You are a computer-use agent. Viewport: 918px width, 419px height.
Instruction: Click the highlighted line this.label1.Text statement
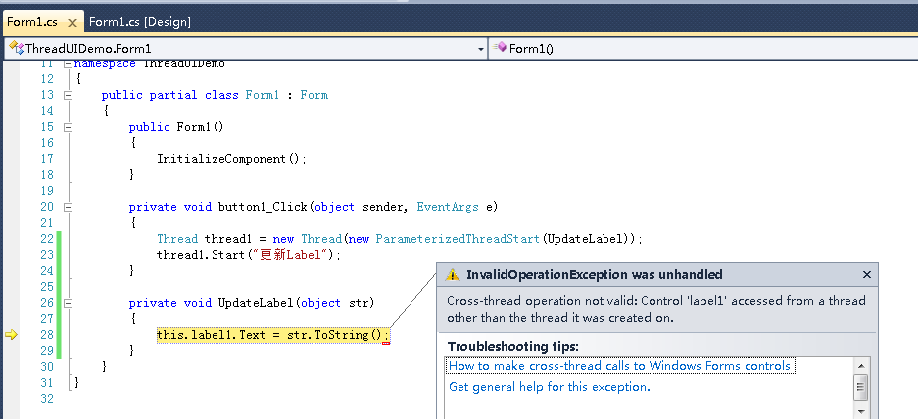(273, 335)
